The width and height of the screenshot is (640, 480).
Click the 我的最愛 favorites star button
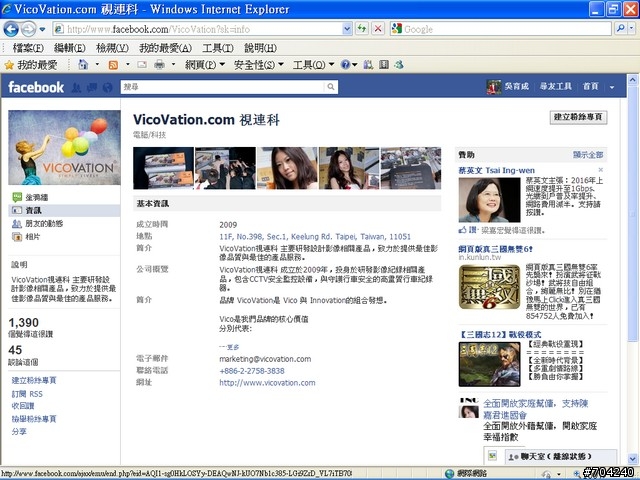pos(31,64)
